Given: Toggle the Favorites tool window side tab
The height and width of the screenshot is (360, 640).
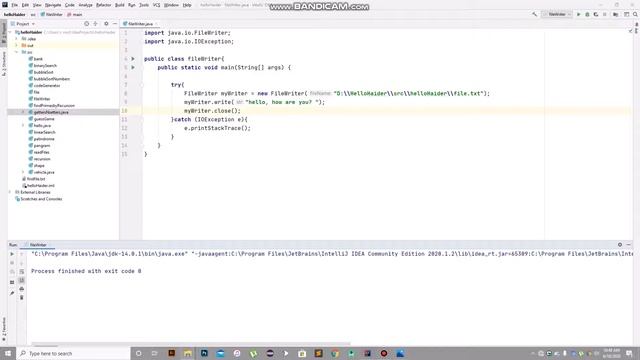Looking at the screenshot, I should click(4, 329).
